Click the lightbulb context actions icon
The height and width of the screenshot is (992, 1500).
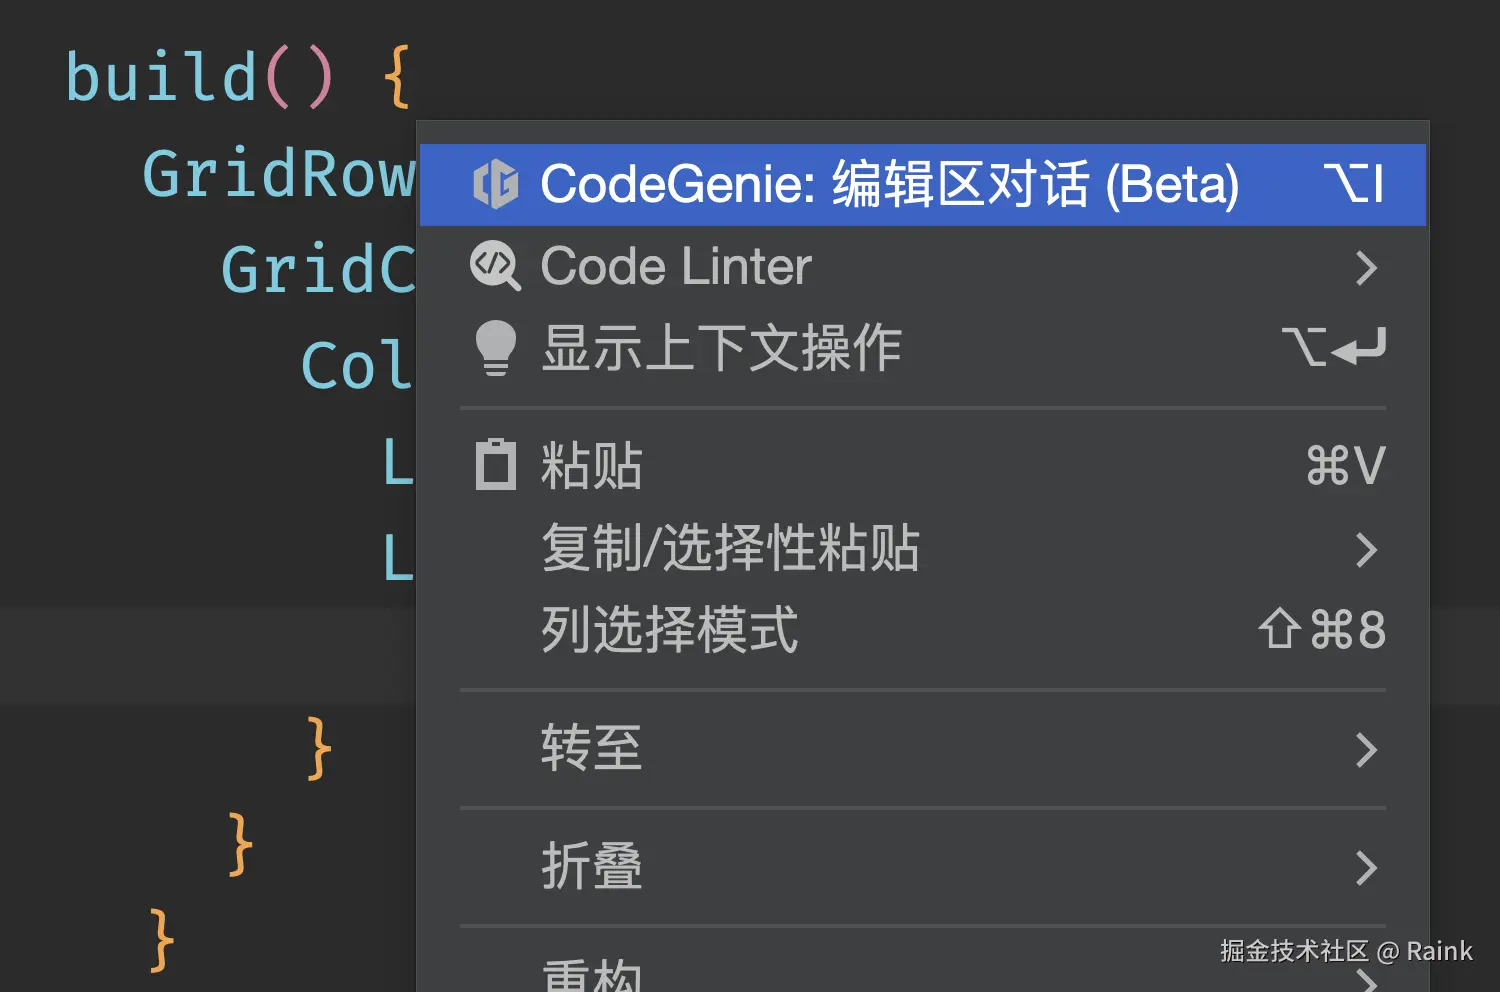coord(495,348)
